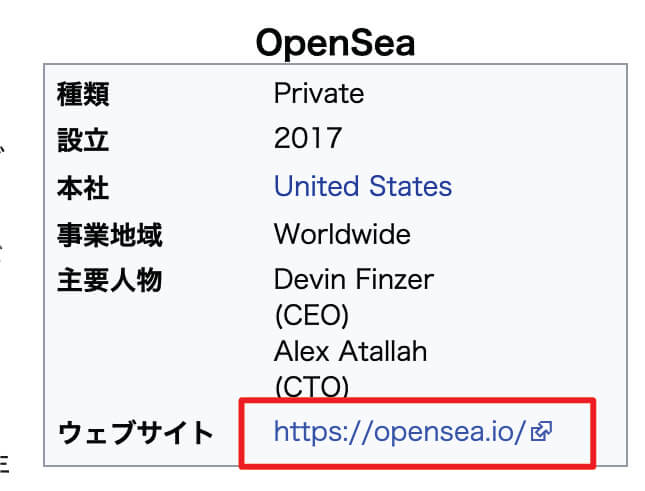Click the 本社 row label
This screenshot has height=491, width=645.
click(83, 187)
